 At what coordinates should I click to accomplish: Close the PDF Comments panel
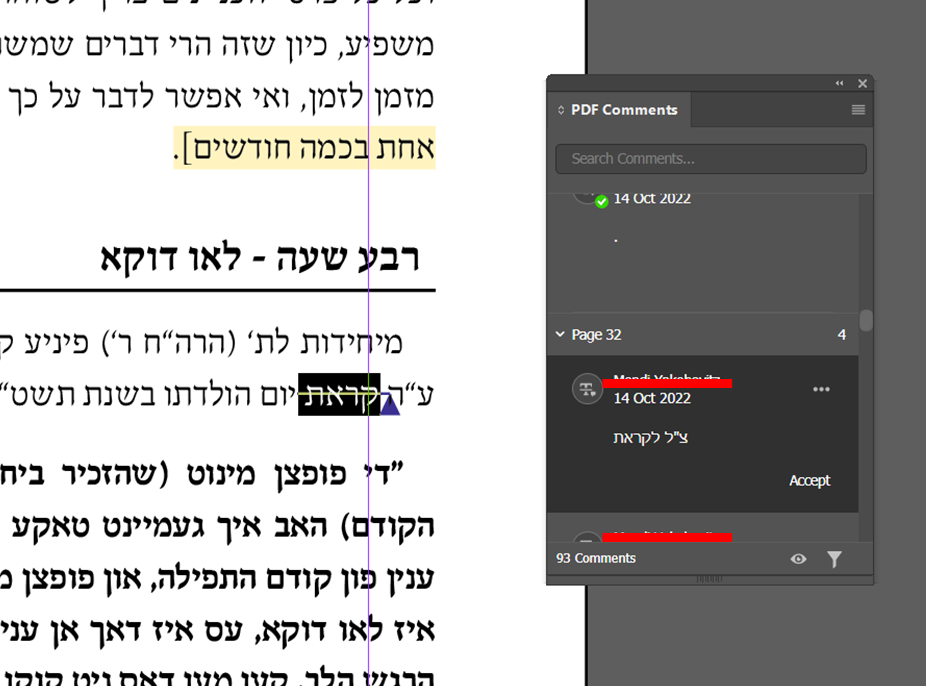click(862, 83)
